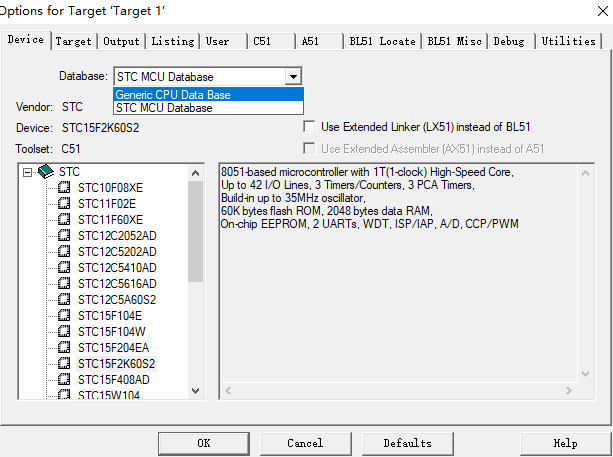
Task: Switch to the Target tab
Action: (73, 41)
